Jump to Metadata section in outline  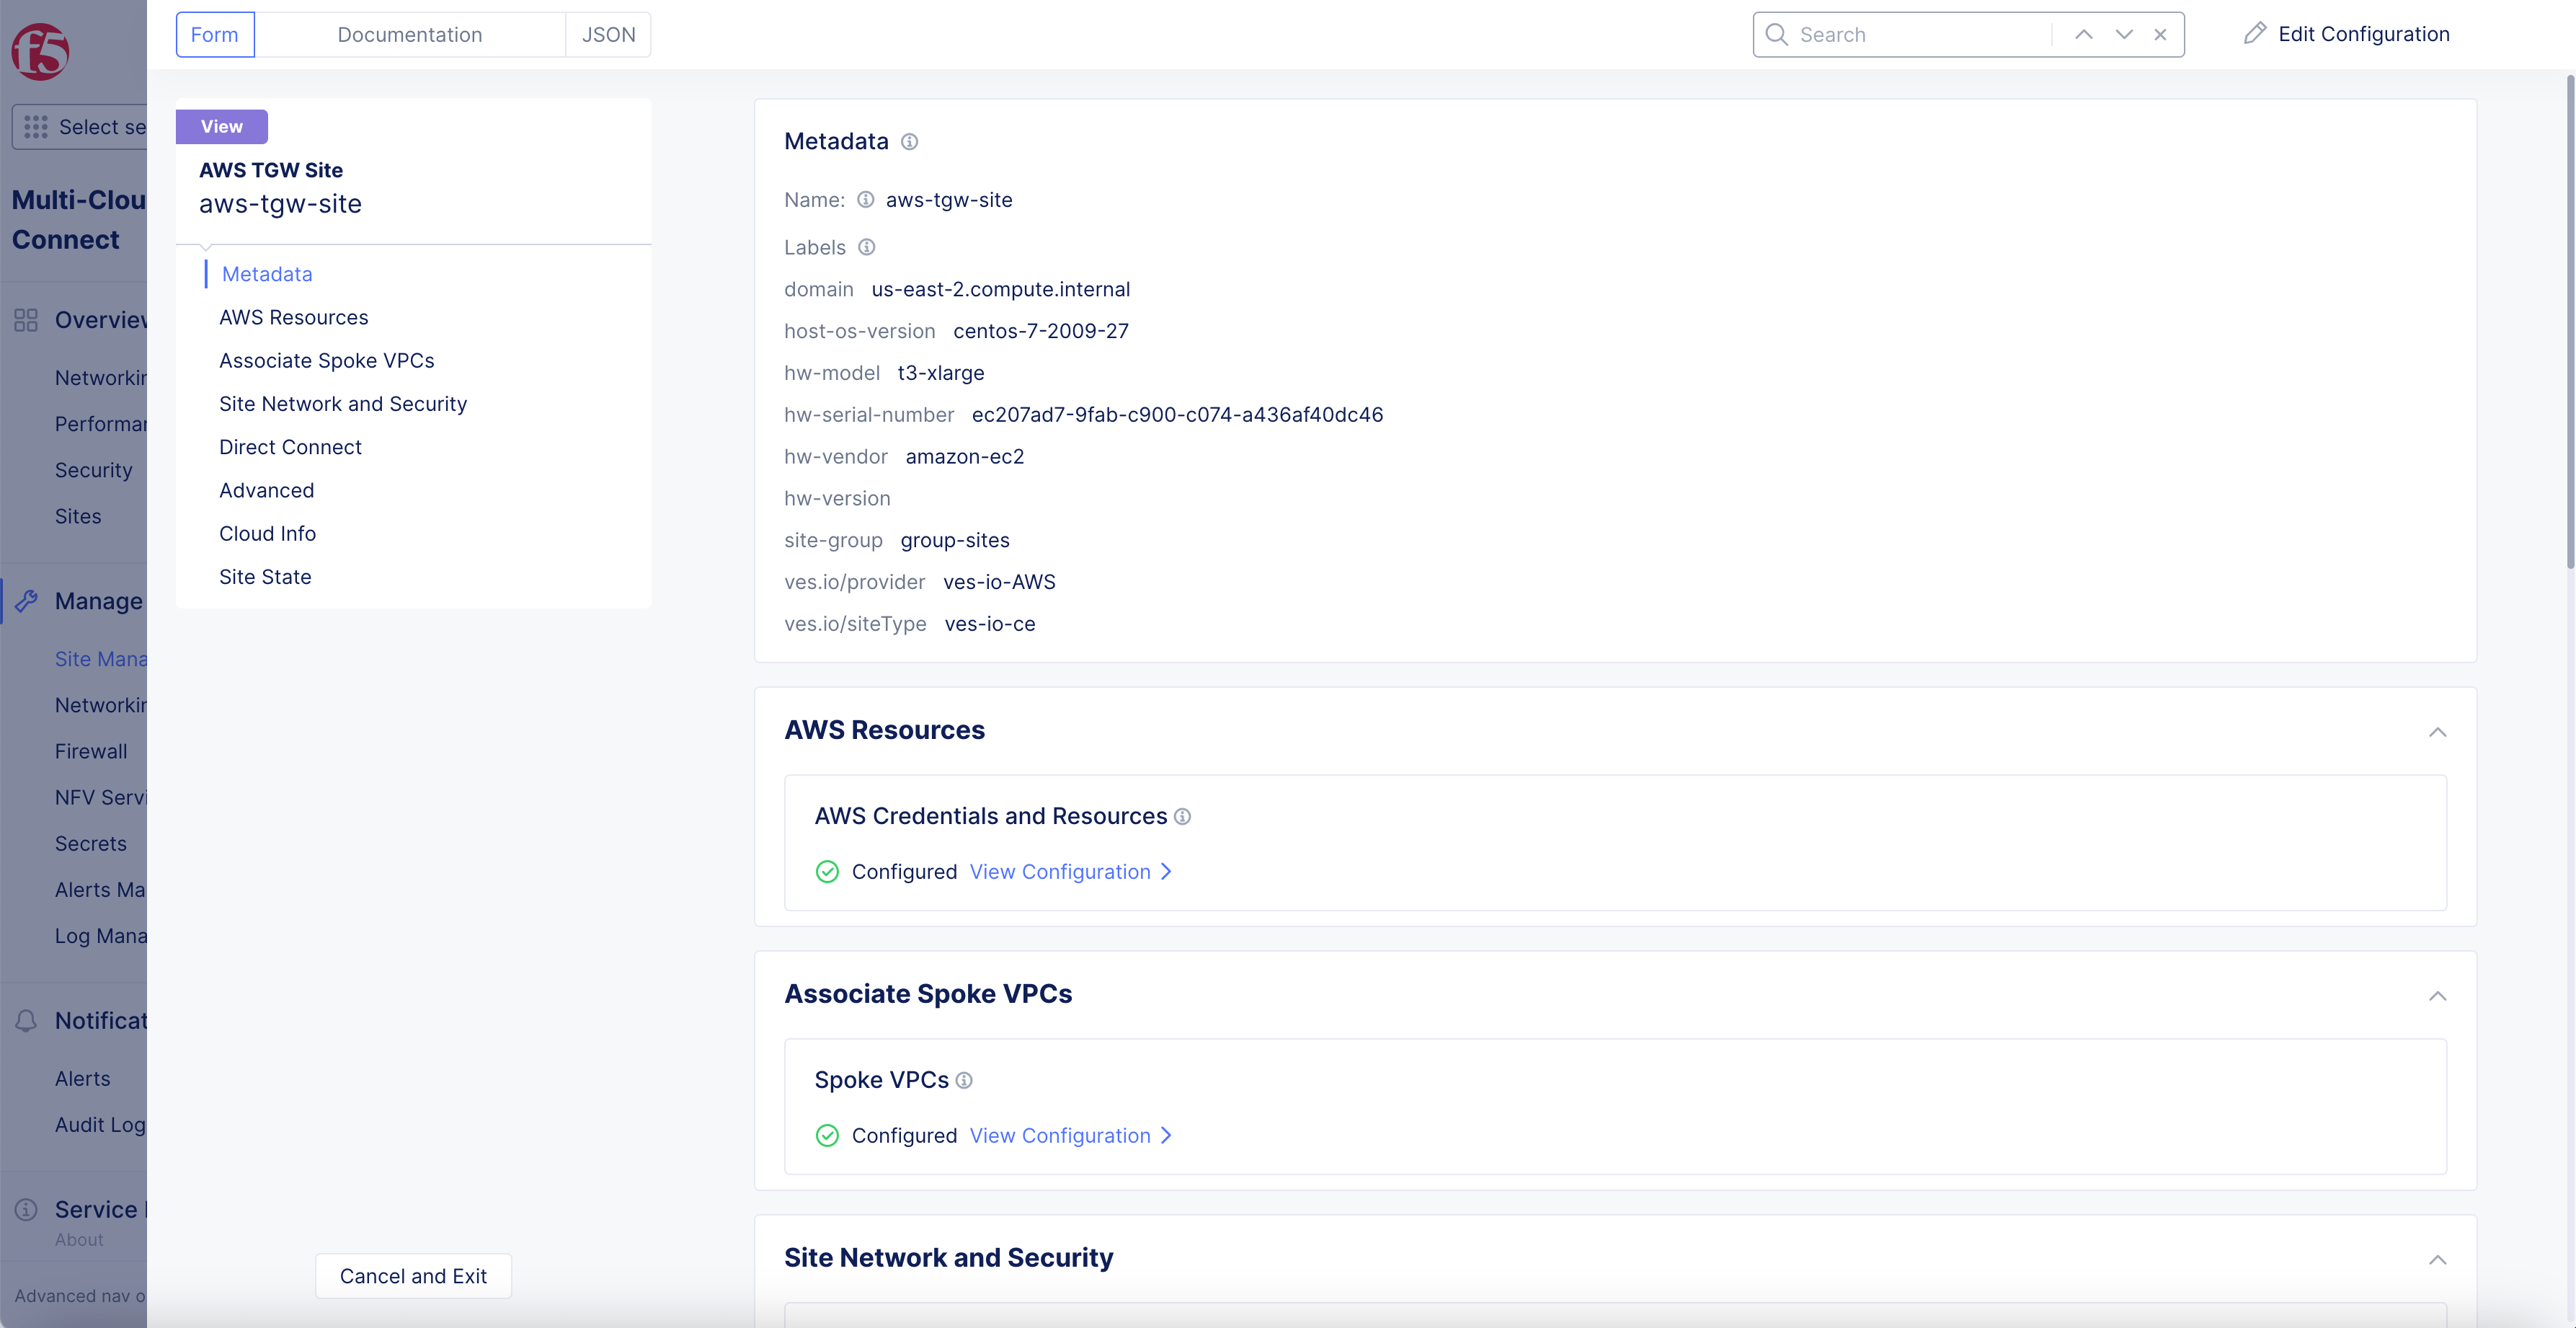point(267,274)
